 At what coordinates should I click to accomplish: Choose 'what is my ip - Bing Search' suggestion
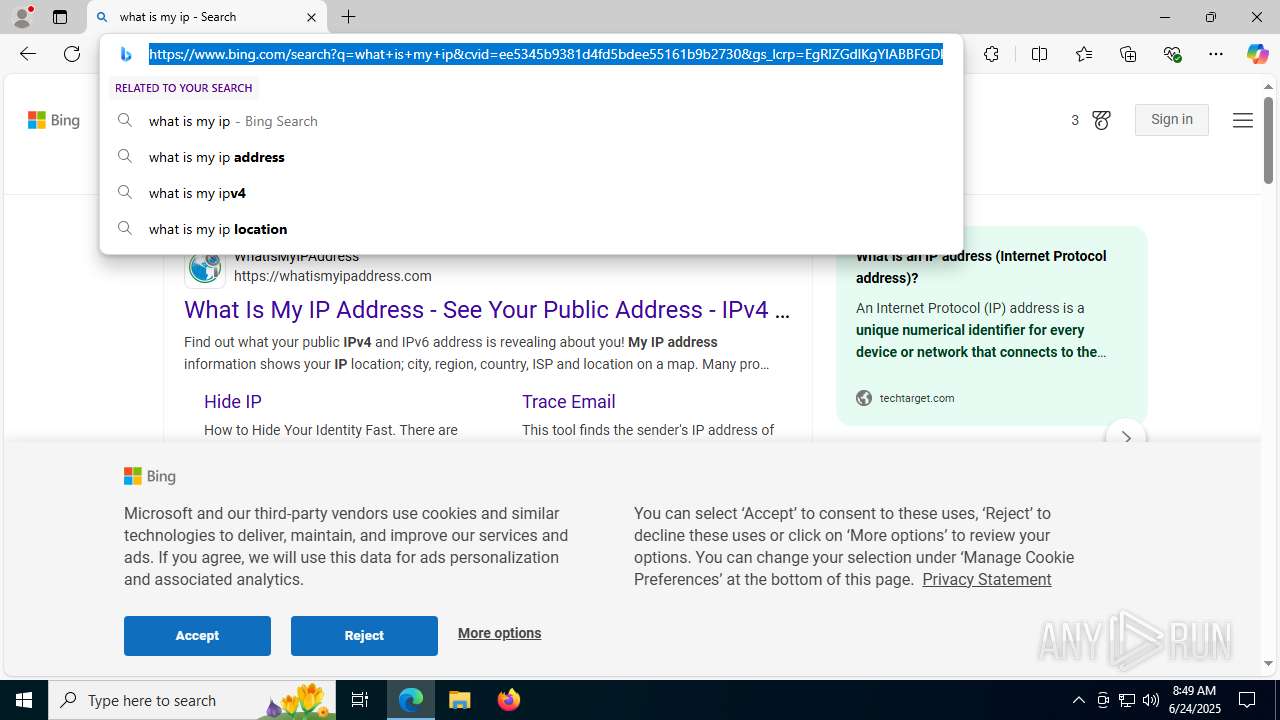point(531,121)
